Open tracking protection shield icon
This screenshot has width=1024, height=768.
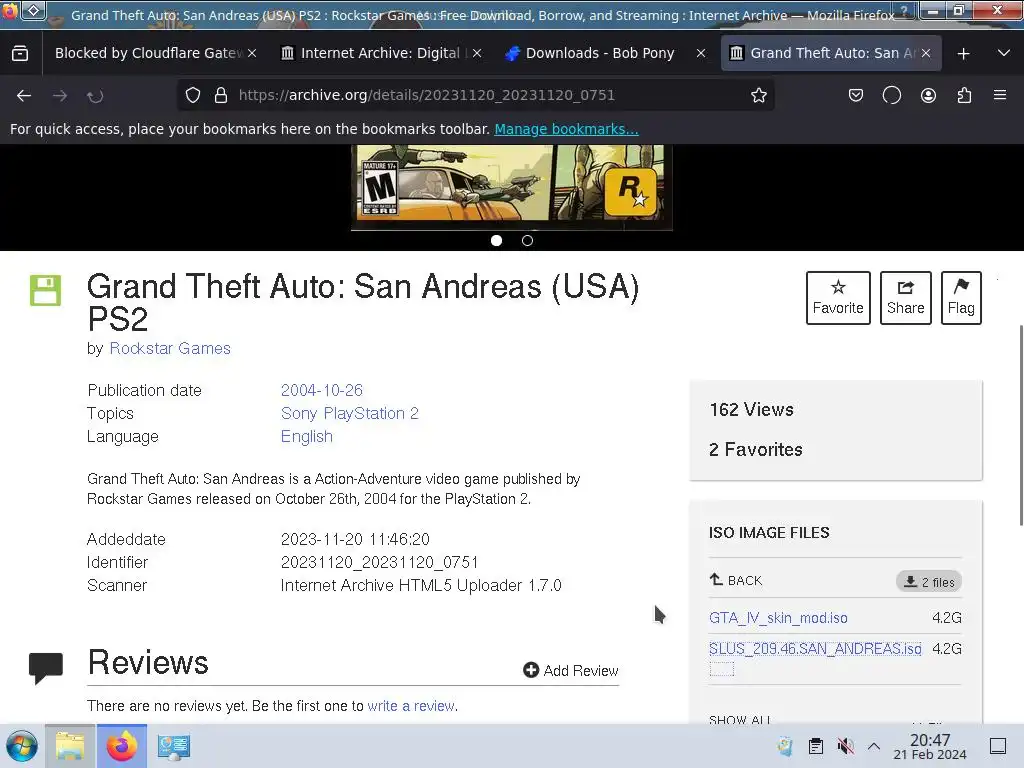[193, 95]
